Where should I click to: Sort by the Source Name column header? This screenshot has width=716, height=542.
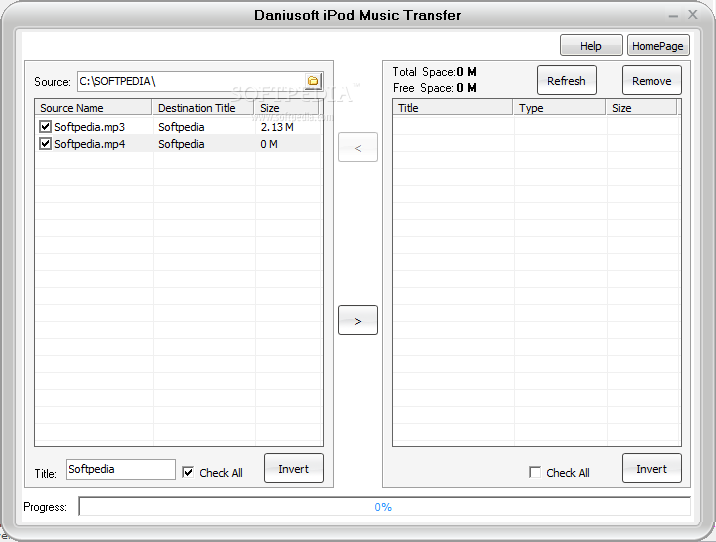click(x=93, y=108)
